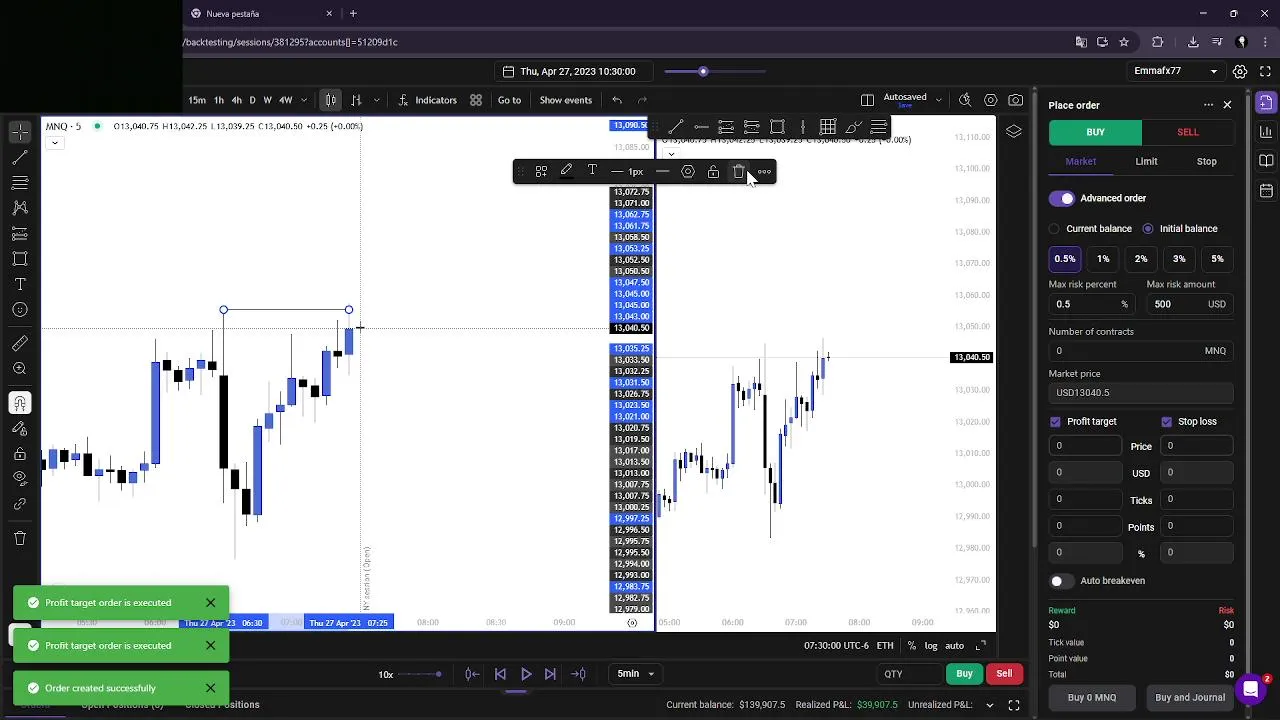Image resolution: width=1280 pixels, height=720 pixels.
Task: Select the ruler measure tool
Action: point(20,344)
